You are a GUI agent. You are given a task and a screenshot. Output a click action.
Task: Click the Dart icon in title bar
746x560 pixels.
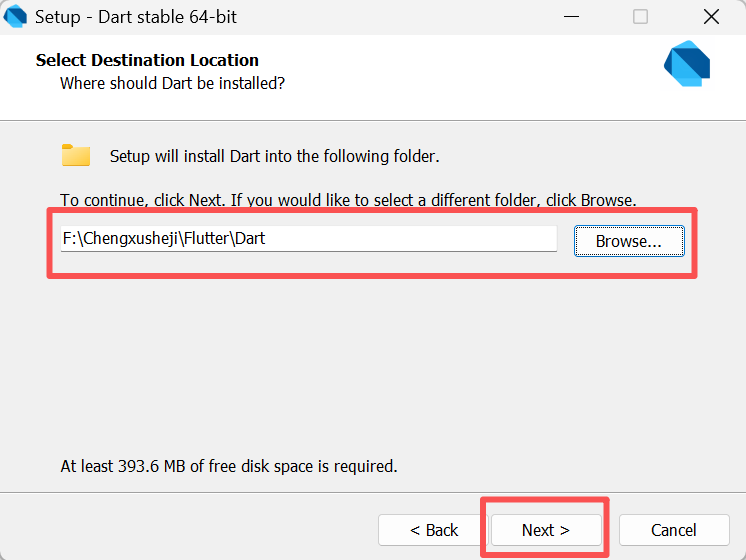pos(15,17)
